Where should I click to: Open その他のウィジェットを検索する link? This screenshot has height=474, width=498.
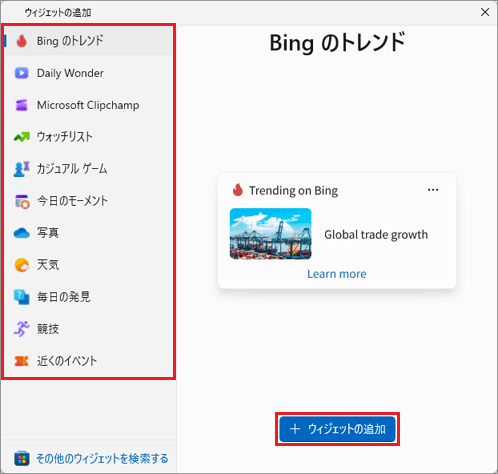(x=102, y=459)
